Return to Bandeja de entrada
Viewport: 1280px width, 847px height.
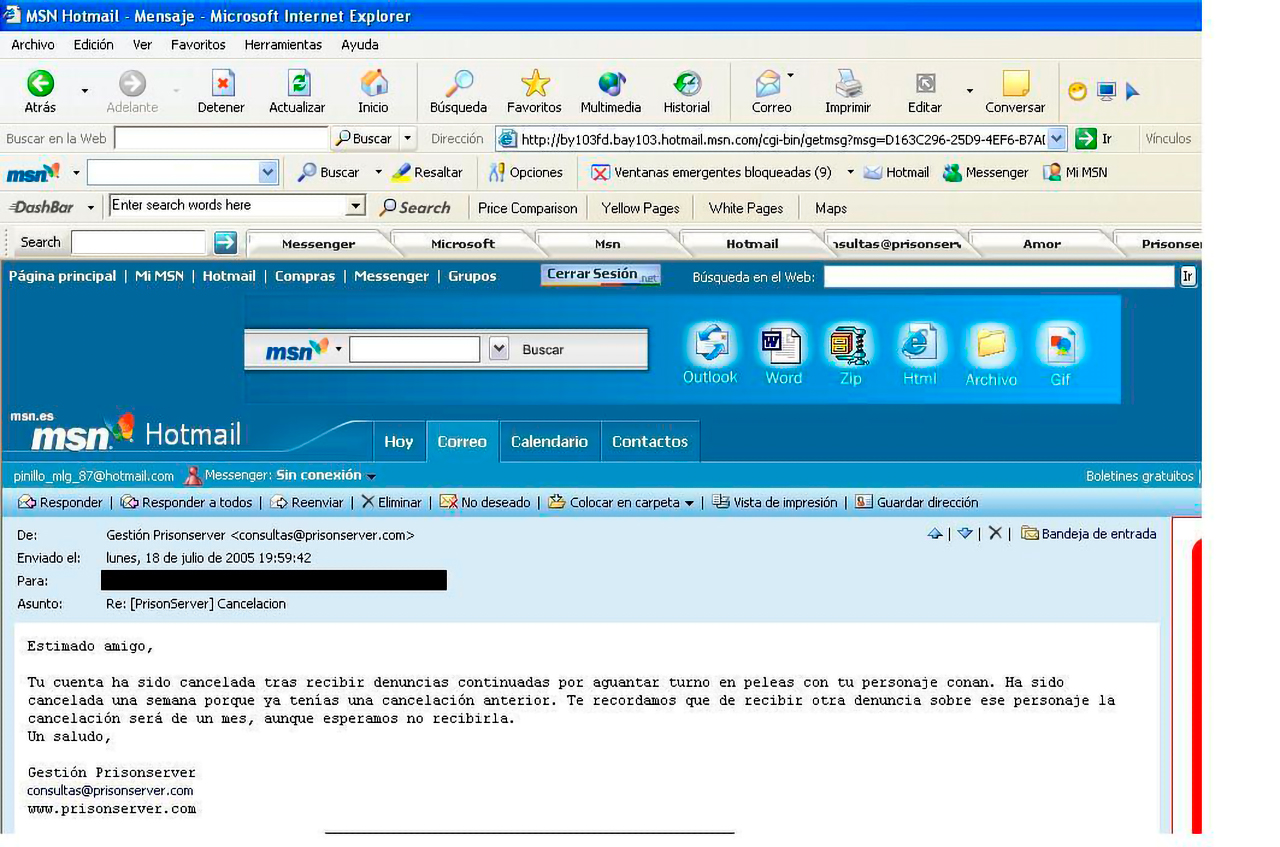(1089, 534)
